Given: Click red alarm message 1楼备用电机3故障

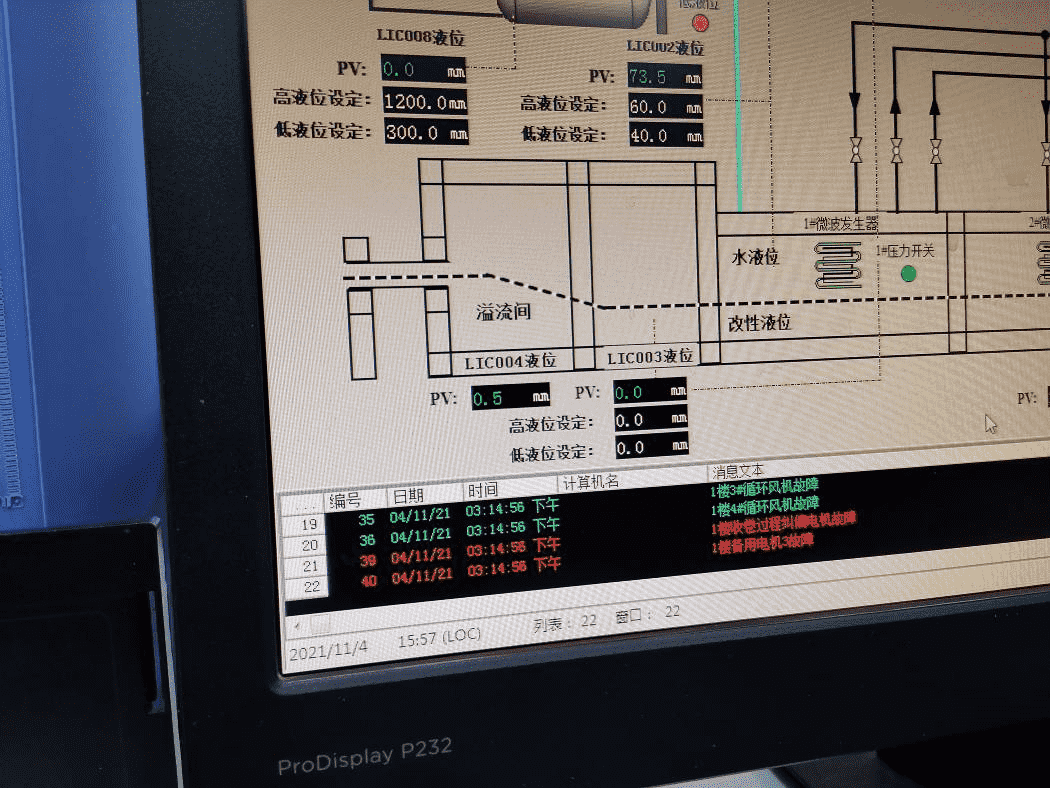Looking at the screenshot, I should [763, 544].
